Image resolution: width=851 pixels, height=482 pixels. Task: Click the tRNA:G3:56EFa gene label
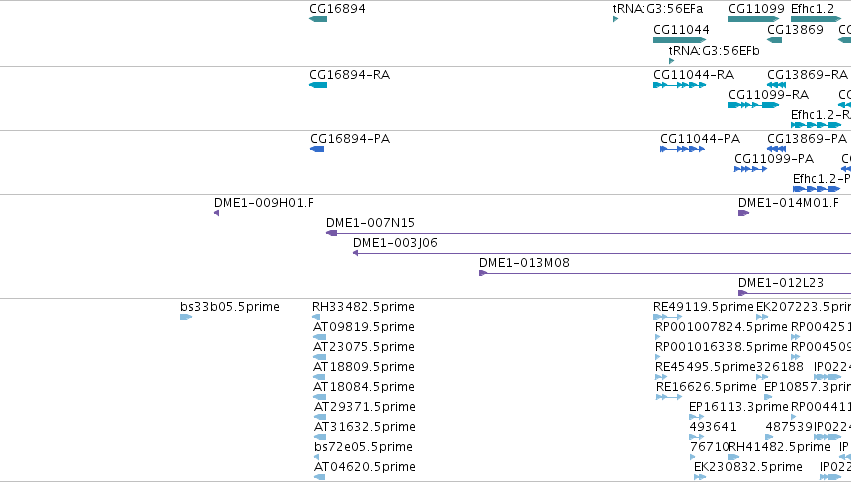click(x=658, y=9)
